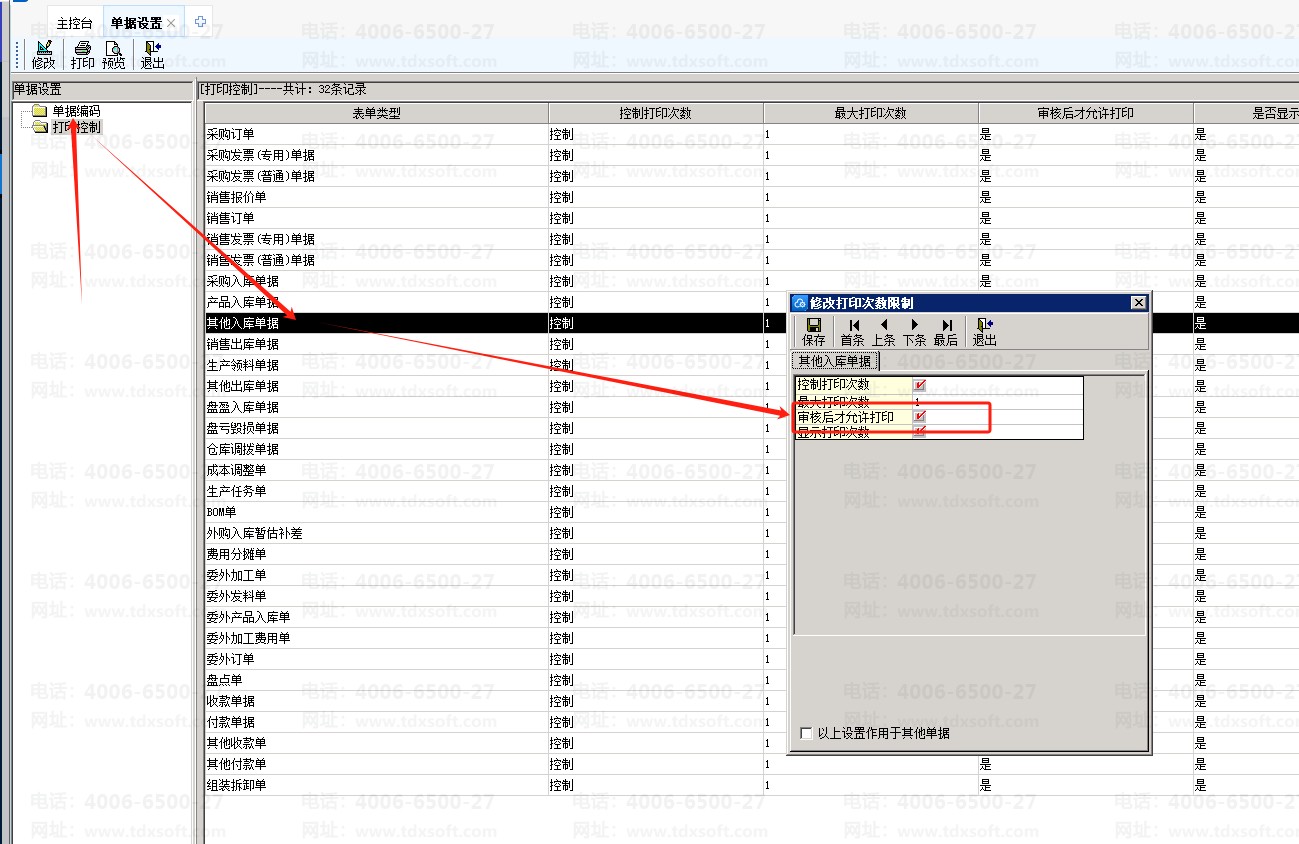Select highlighted 其他入库单据 row

coord(752,323)
